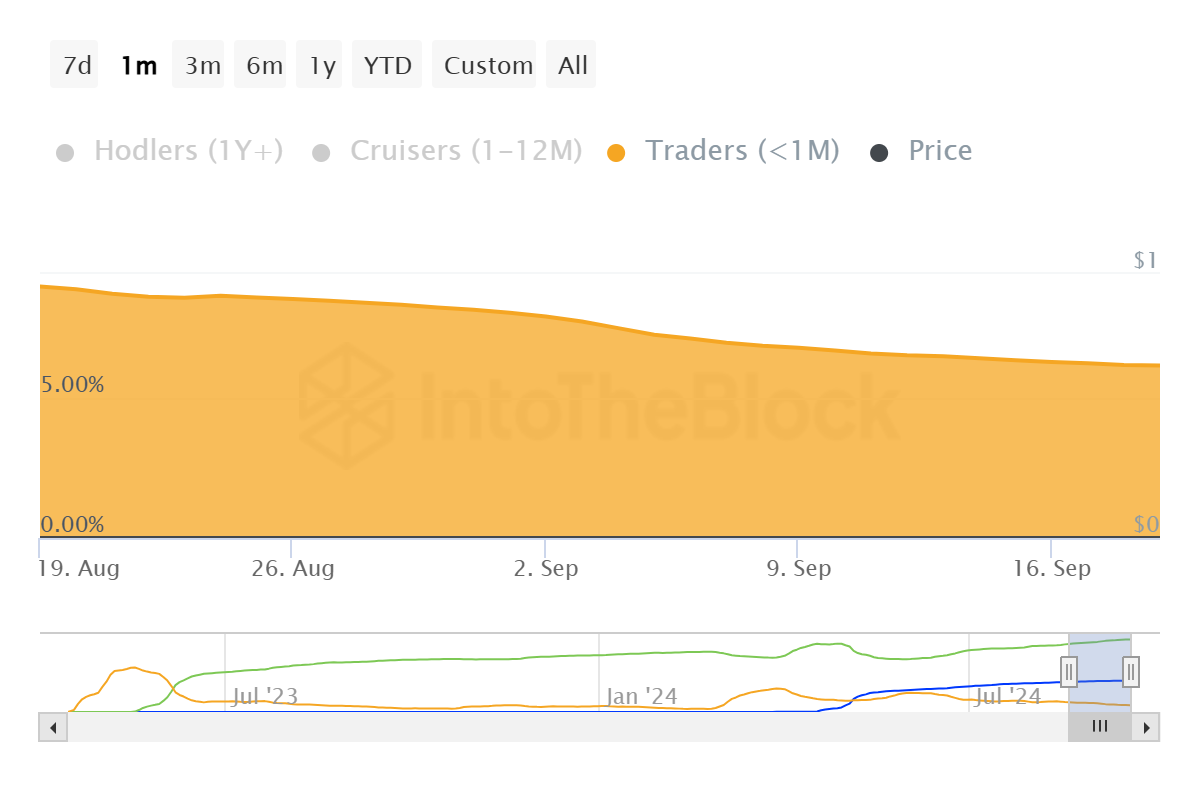Click the grey Cruisers legend dot

coord(321,153)
